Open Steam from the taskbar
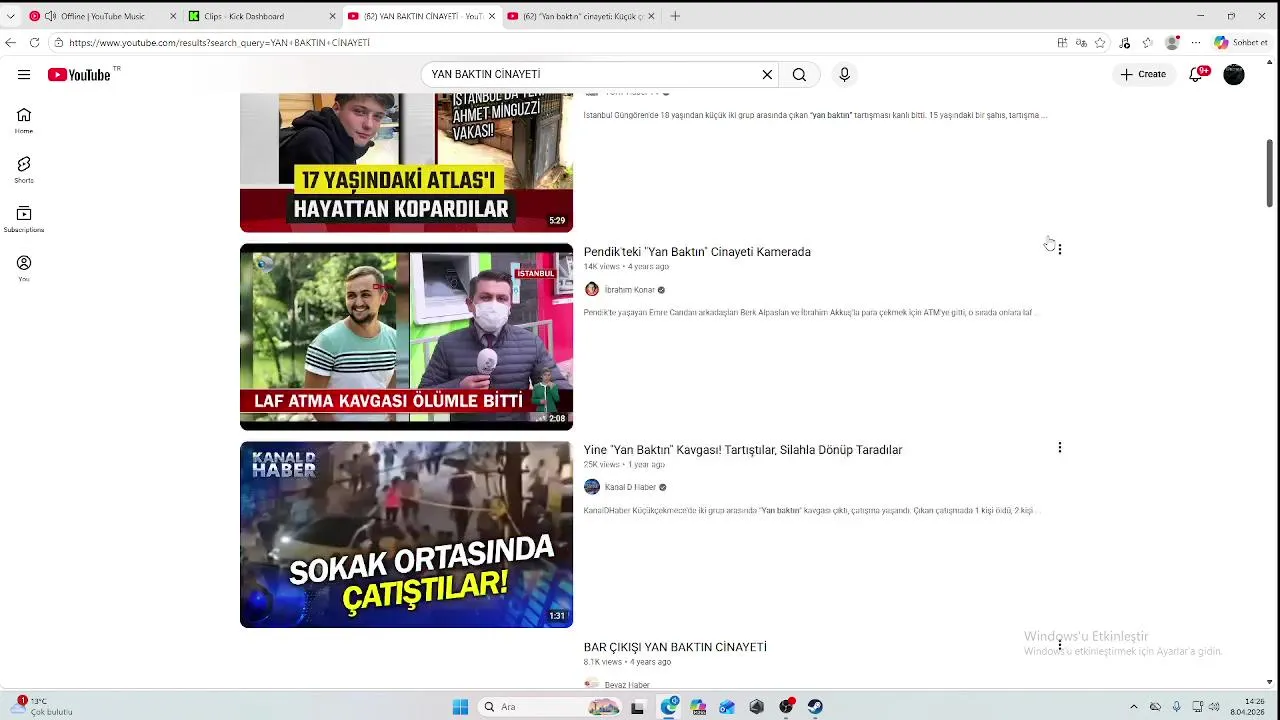Image resolution: width=1280 pixels, height=720 pixels. click(815, 707)
